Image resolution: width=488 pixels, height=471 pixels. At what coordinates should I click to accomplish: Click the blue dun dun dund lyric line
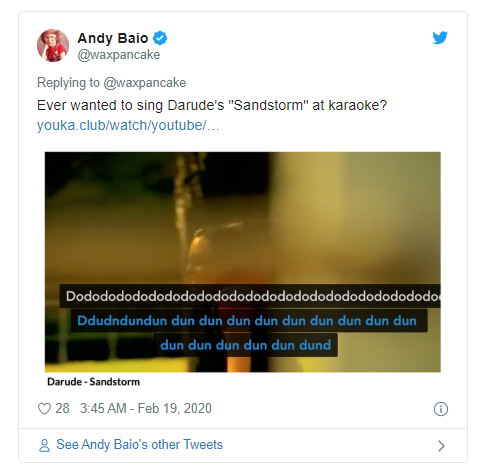point(246,345)
